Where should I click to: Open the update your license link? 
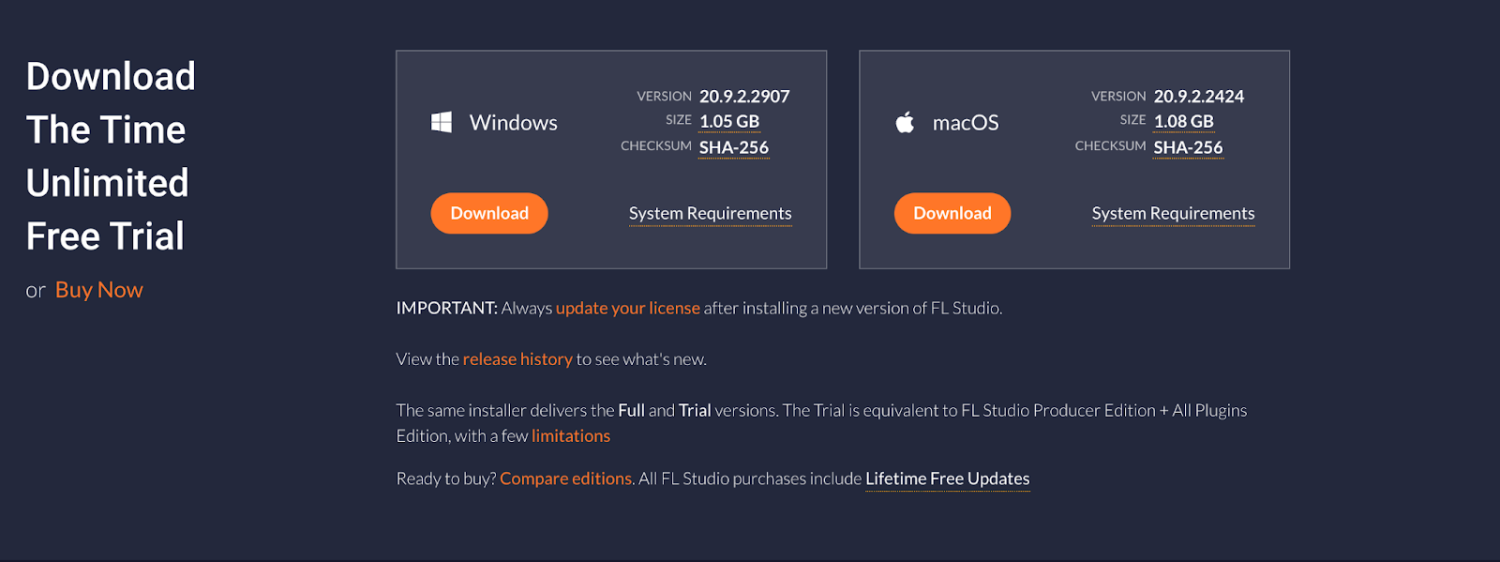(628, 308)
